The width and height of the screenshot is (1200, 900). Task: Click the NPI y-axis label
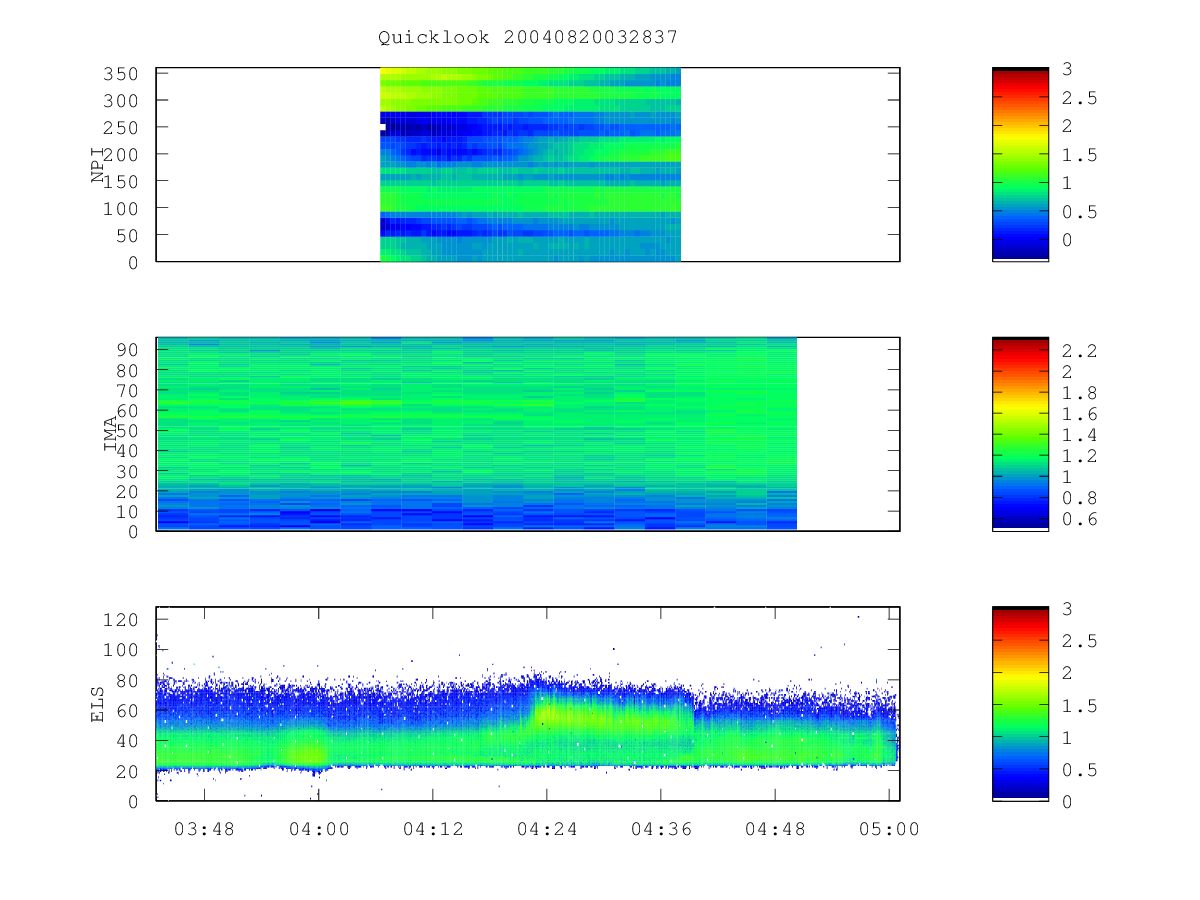pos(99,164)
